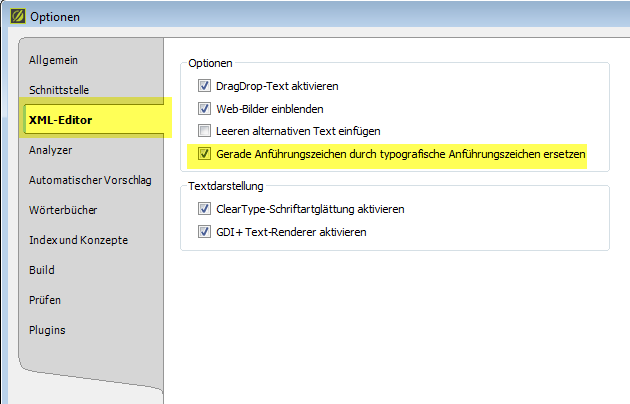The image size is (630, 404).
Task: Enable Leeren alternativen Text einfügen
Action: click(205, 131)
